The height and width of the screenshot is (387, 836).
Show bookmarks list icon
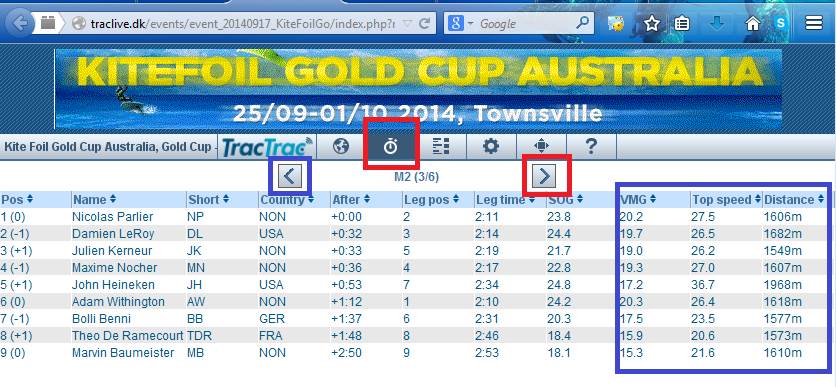(x=682, y=23)
